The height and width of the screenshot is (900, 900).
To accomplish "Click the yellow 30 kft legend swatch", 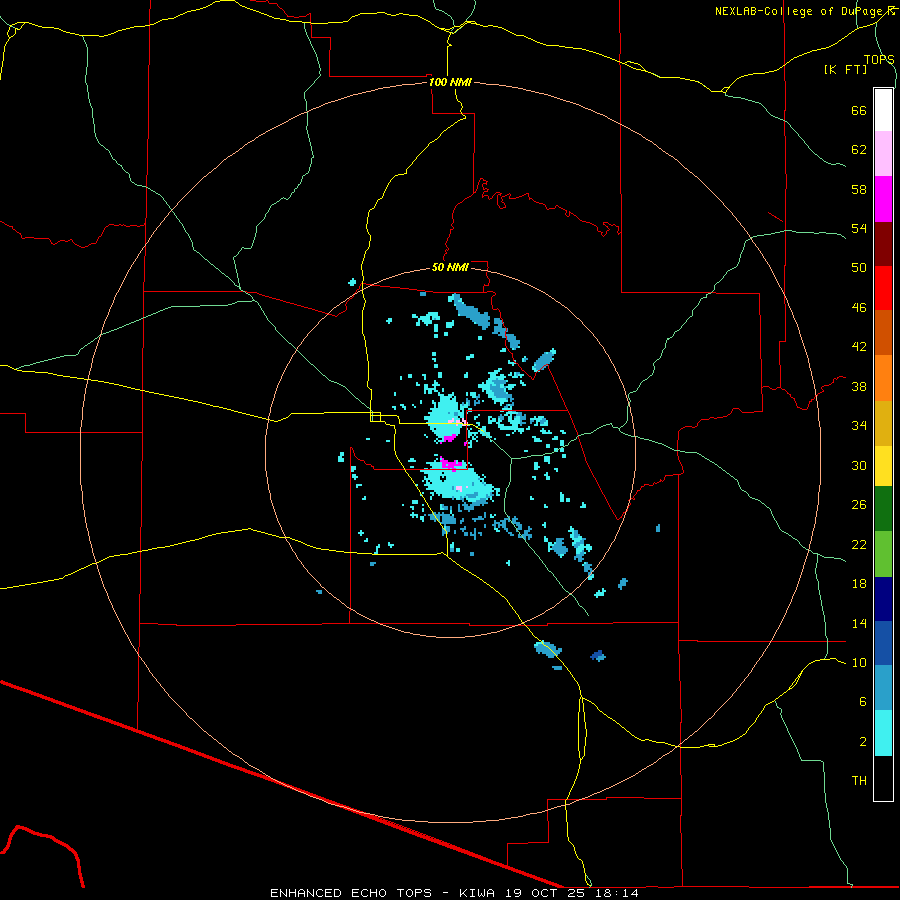I will (883, 466).
